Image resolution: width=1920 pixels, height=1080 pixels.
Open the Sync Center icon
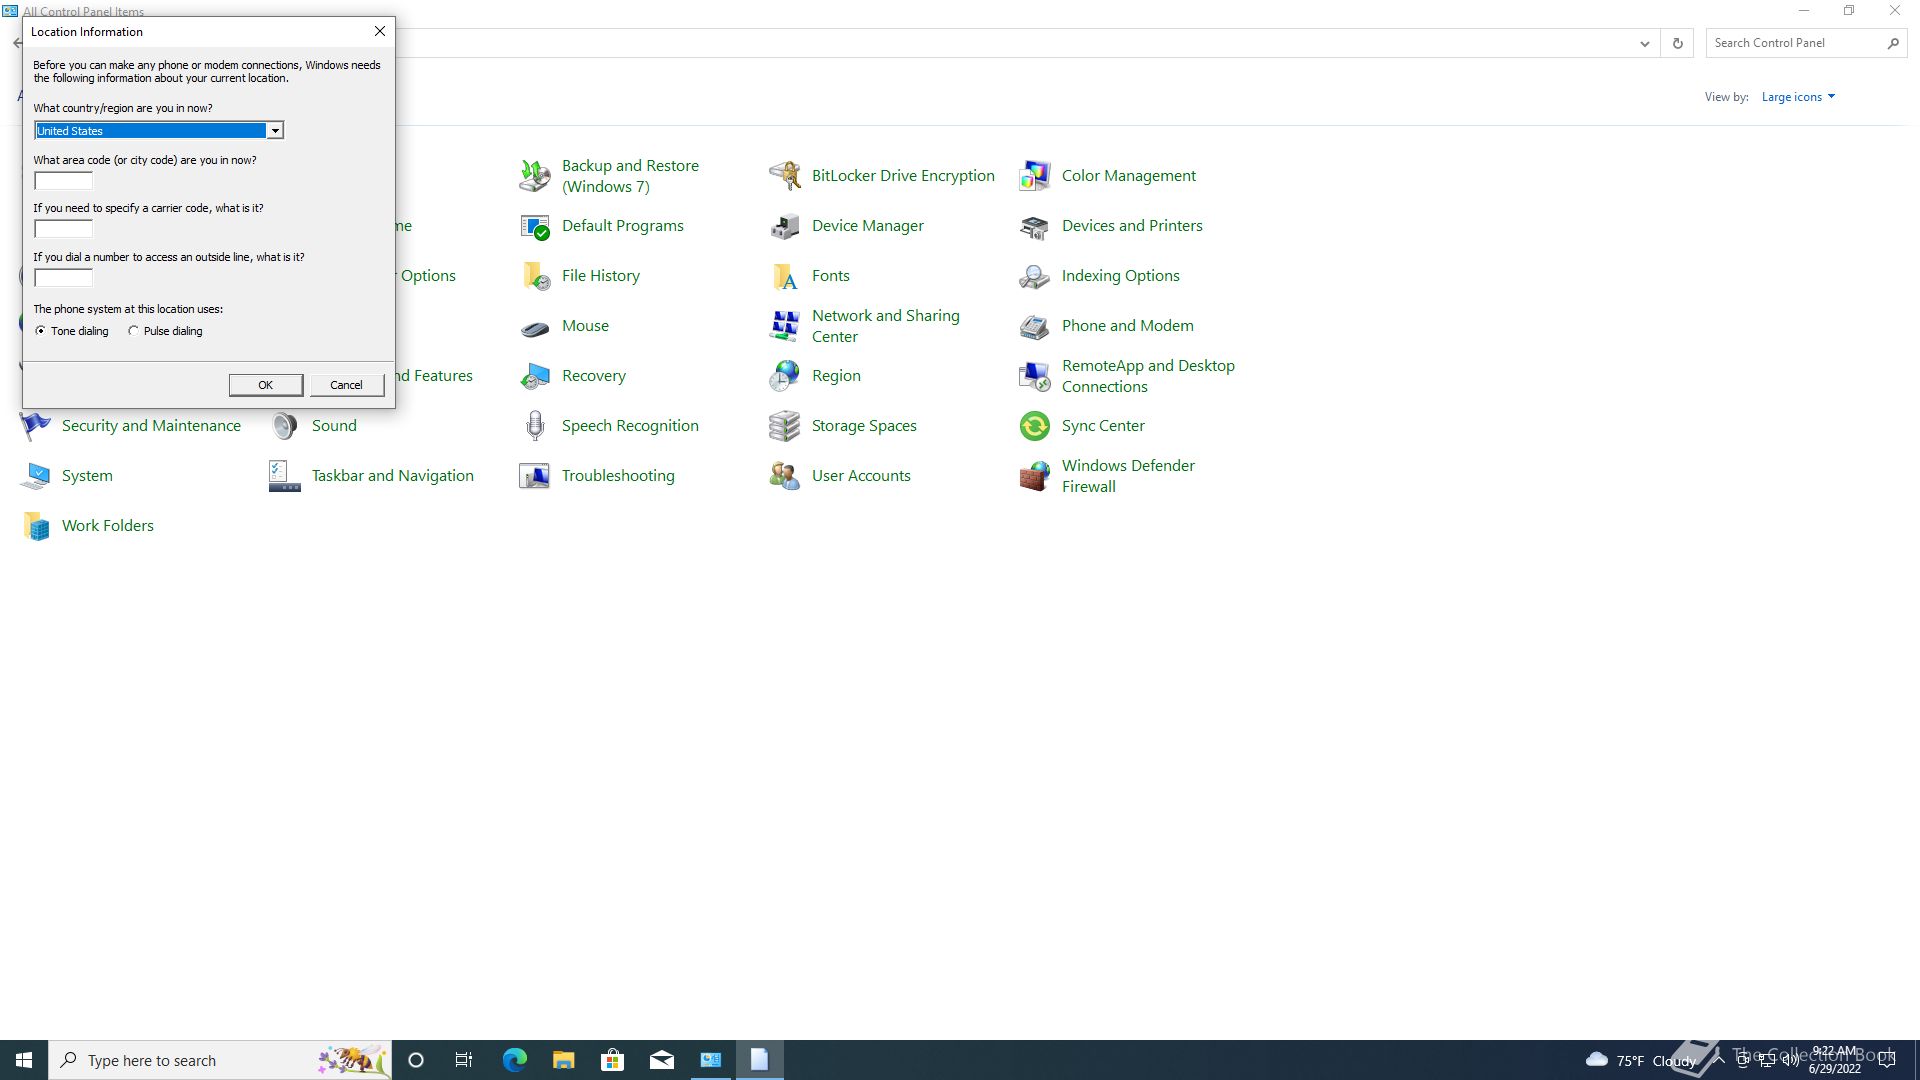(x=1034, y=426)
